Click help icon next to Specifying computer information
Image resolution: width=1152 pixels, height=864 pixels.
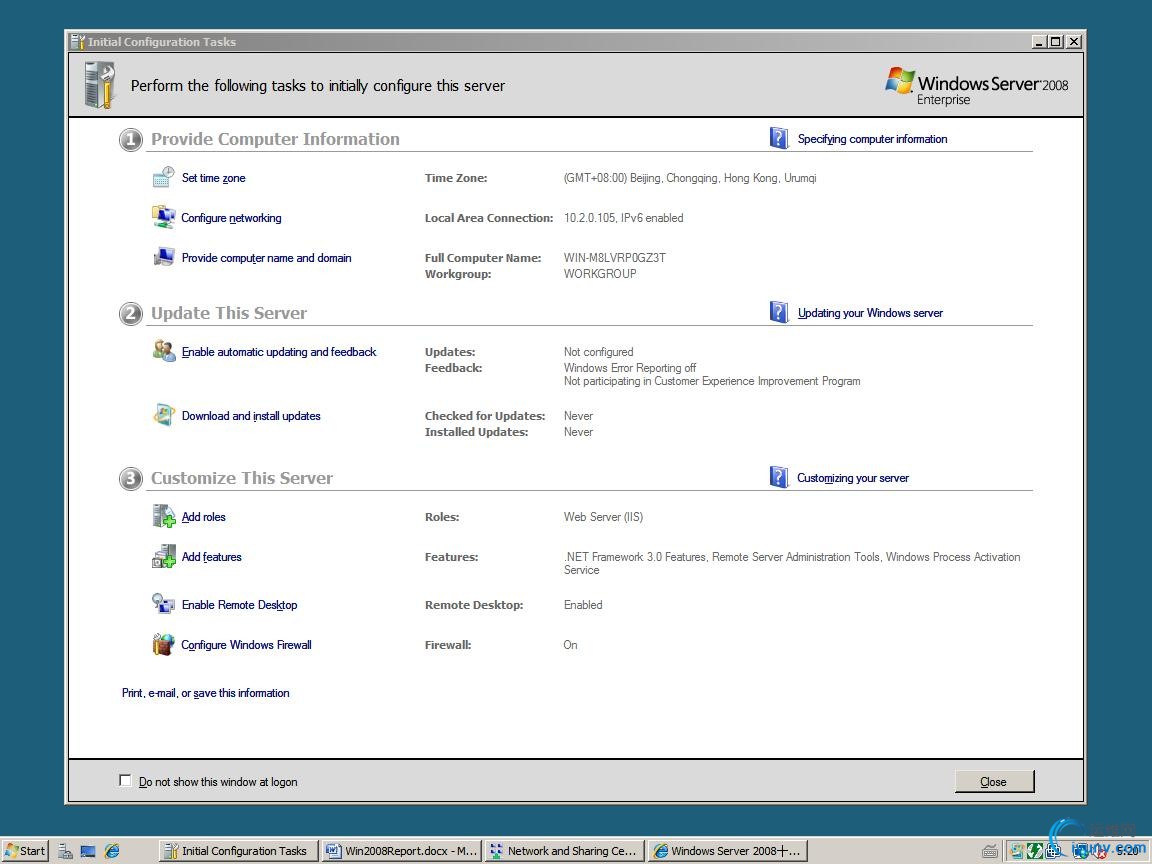pyautogui.click(x=779, y=138)
